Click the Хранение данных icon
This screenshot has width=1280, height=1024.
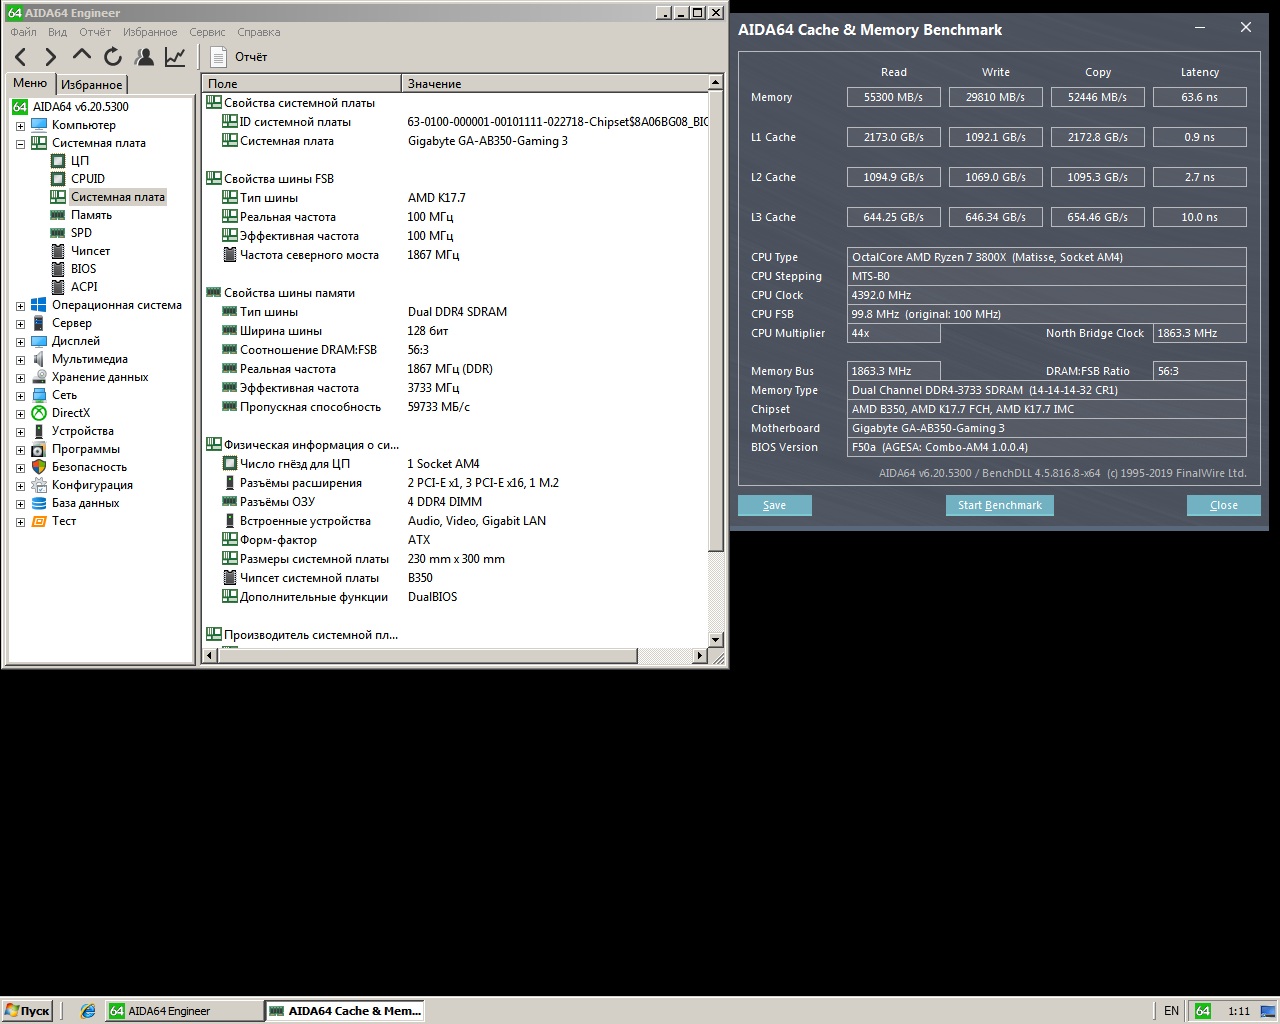(x=39, y=377)
